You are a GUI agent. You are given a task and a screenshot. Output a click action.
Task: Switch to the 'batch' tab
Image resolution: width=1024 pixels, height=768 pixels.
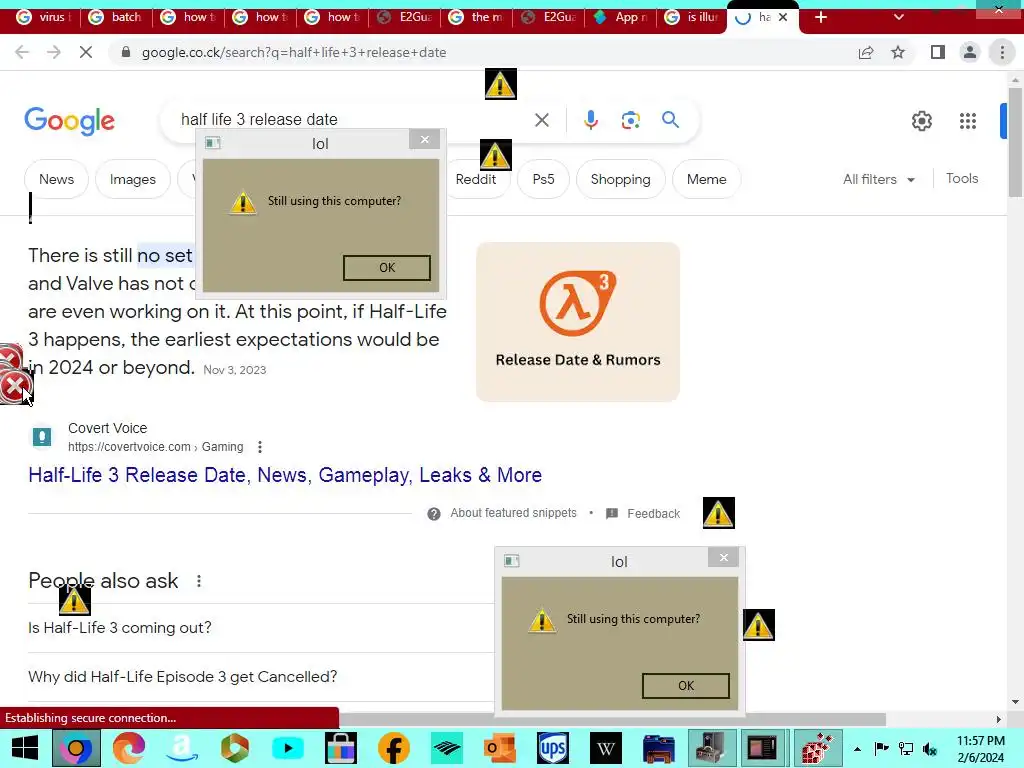pyautogui.click(x=115, y=17)
